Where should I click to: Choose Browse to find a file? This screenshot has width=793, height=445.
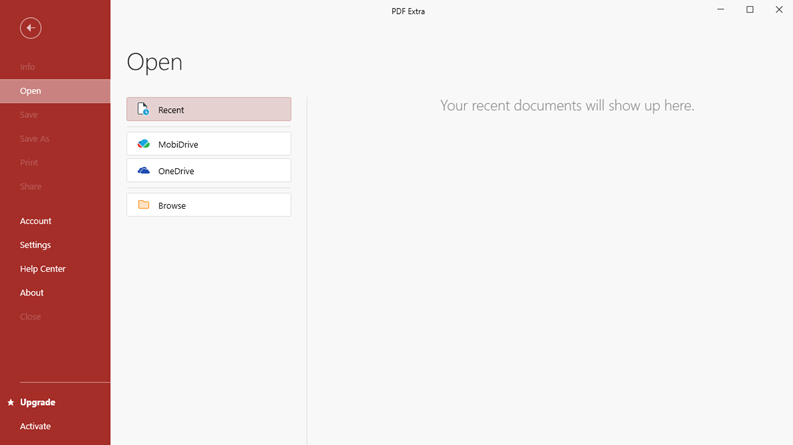tap(209, 205)
